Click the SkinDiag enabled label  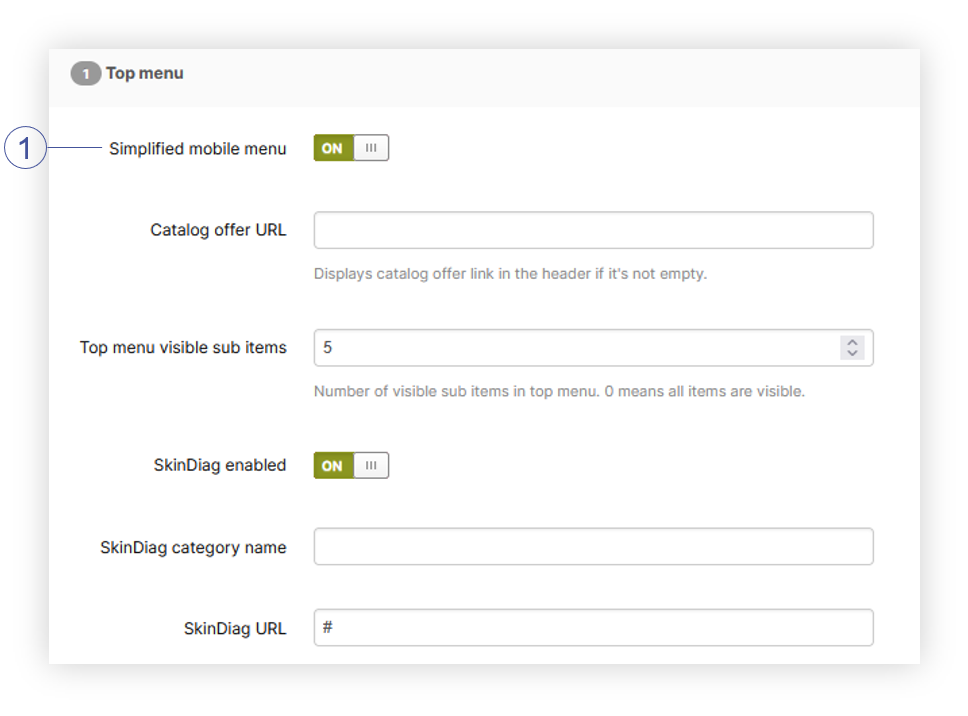(220, 466)
